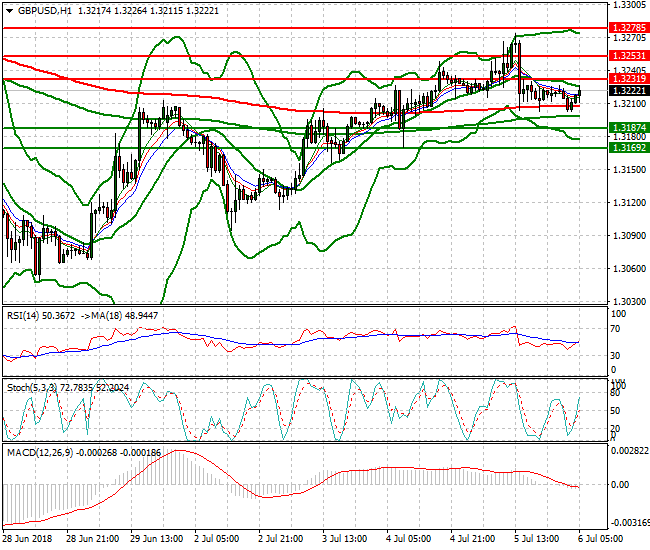The height and width of the screenshot is (550, 650).
Task: Click the 1.32785 red price label
Action: [x=629, y=28]
